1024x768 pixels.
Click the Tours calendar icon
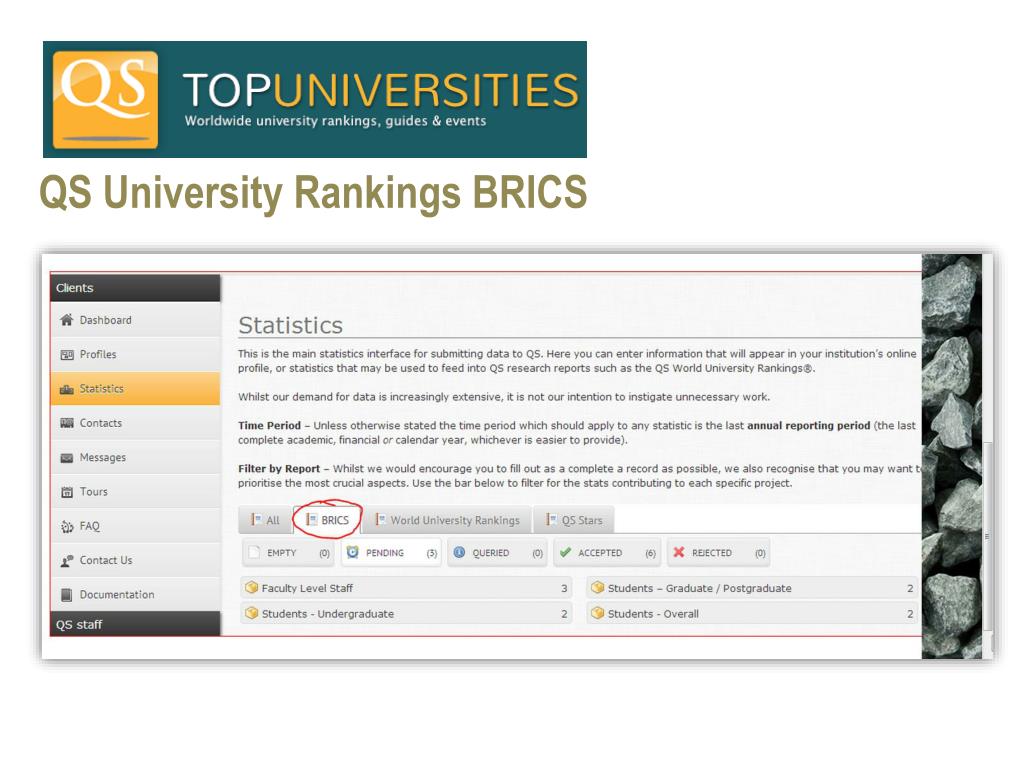click(x=67, y=492)
